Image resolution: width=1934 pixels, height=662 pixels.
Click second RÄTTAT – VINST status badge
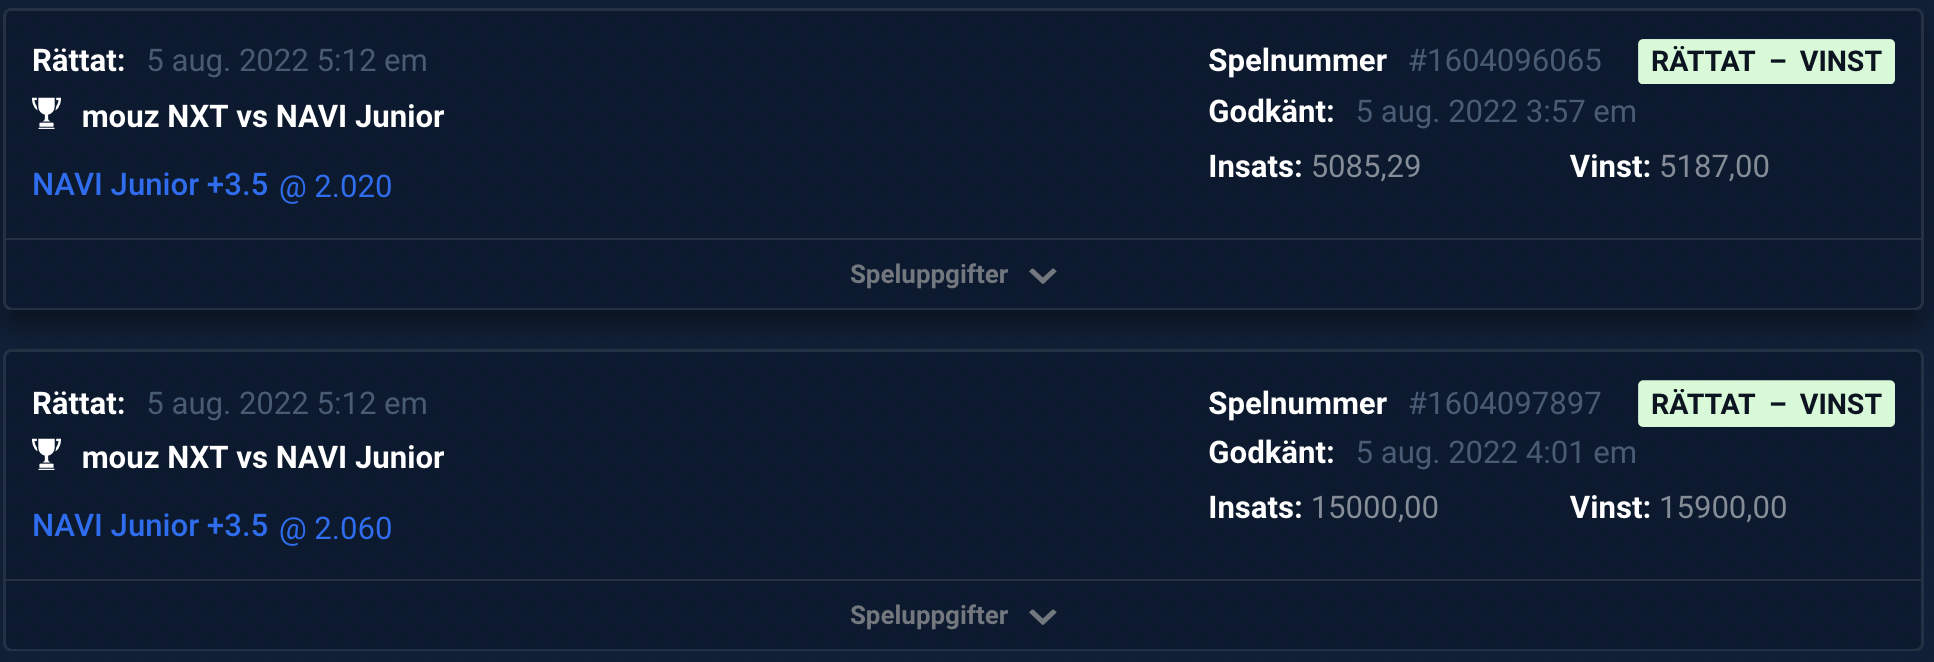tap(1765, 404)
